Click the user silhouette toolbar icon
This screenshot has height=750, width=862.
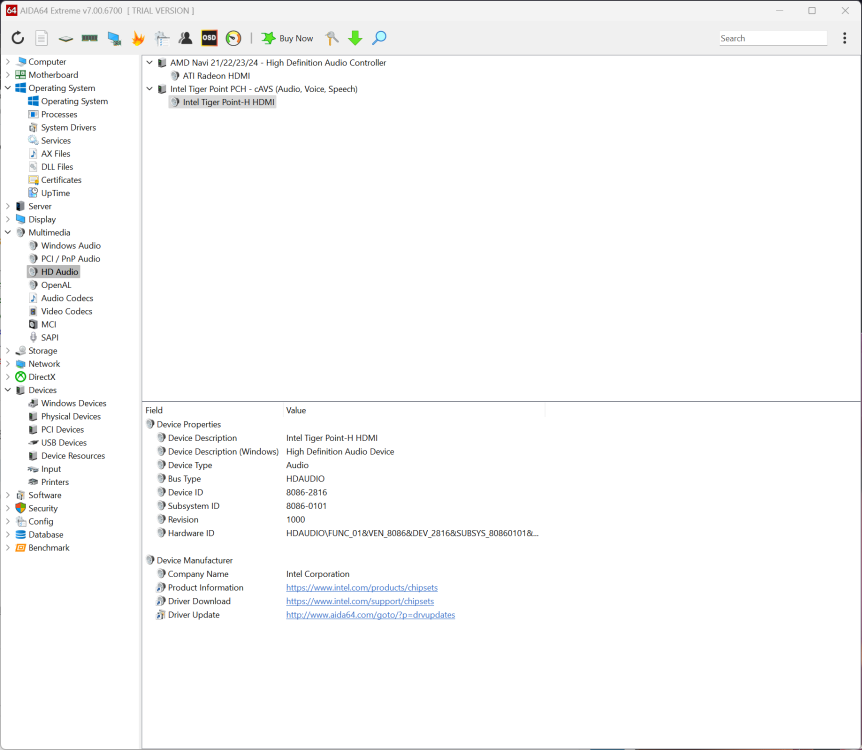coord(185,38)
